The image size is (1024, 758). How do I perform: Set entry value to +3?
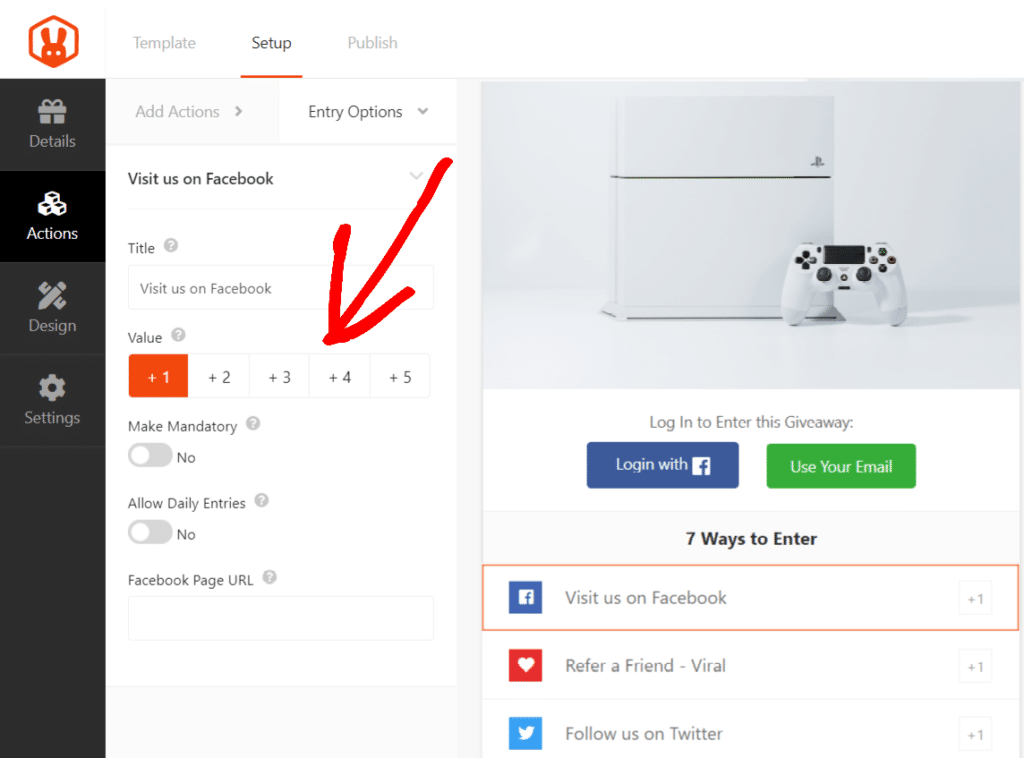pyautogui.click(x=279, y=377)
